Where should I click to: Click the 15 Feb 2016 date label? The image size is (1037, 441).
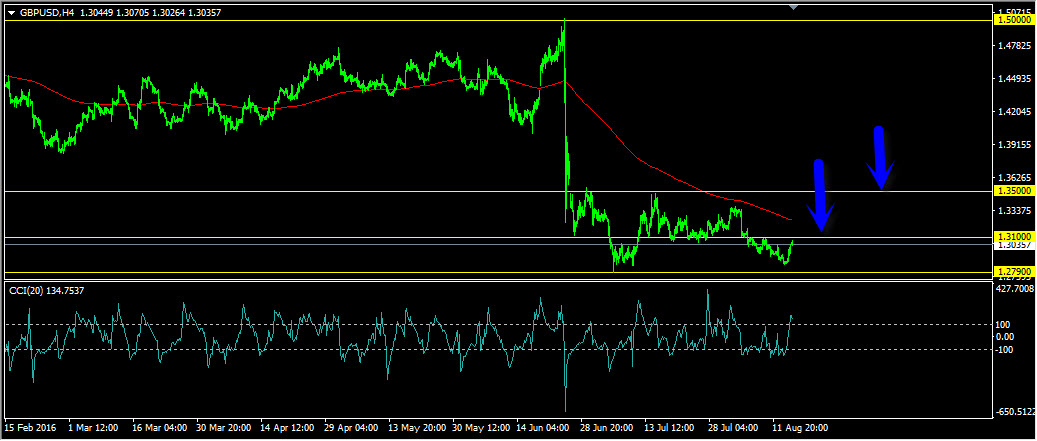pos(30,427)
